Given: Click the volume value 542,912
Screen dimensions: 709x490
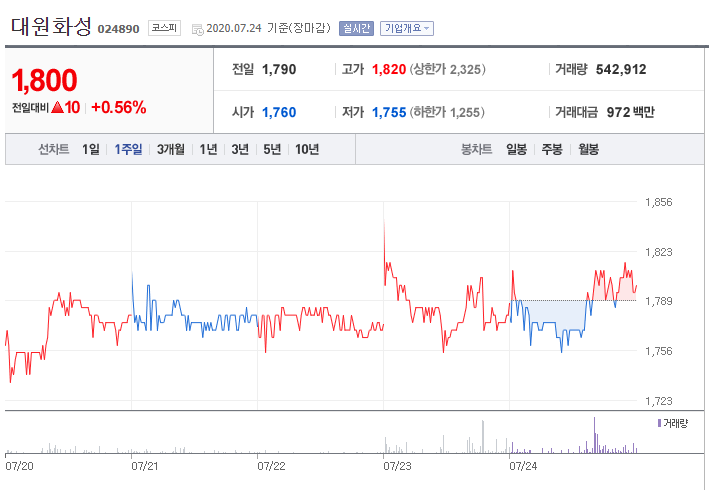Looking at the screenshot, I should pyautogui.click(x=621, y=70).
